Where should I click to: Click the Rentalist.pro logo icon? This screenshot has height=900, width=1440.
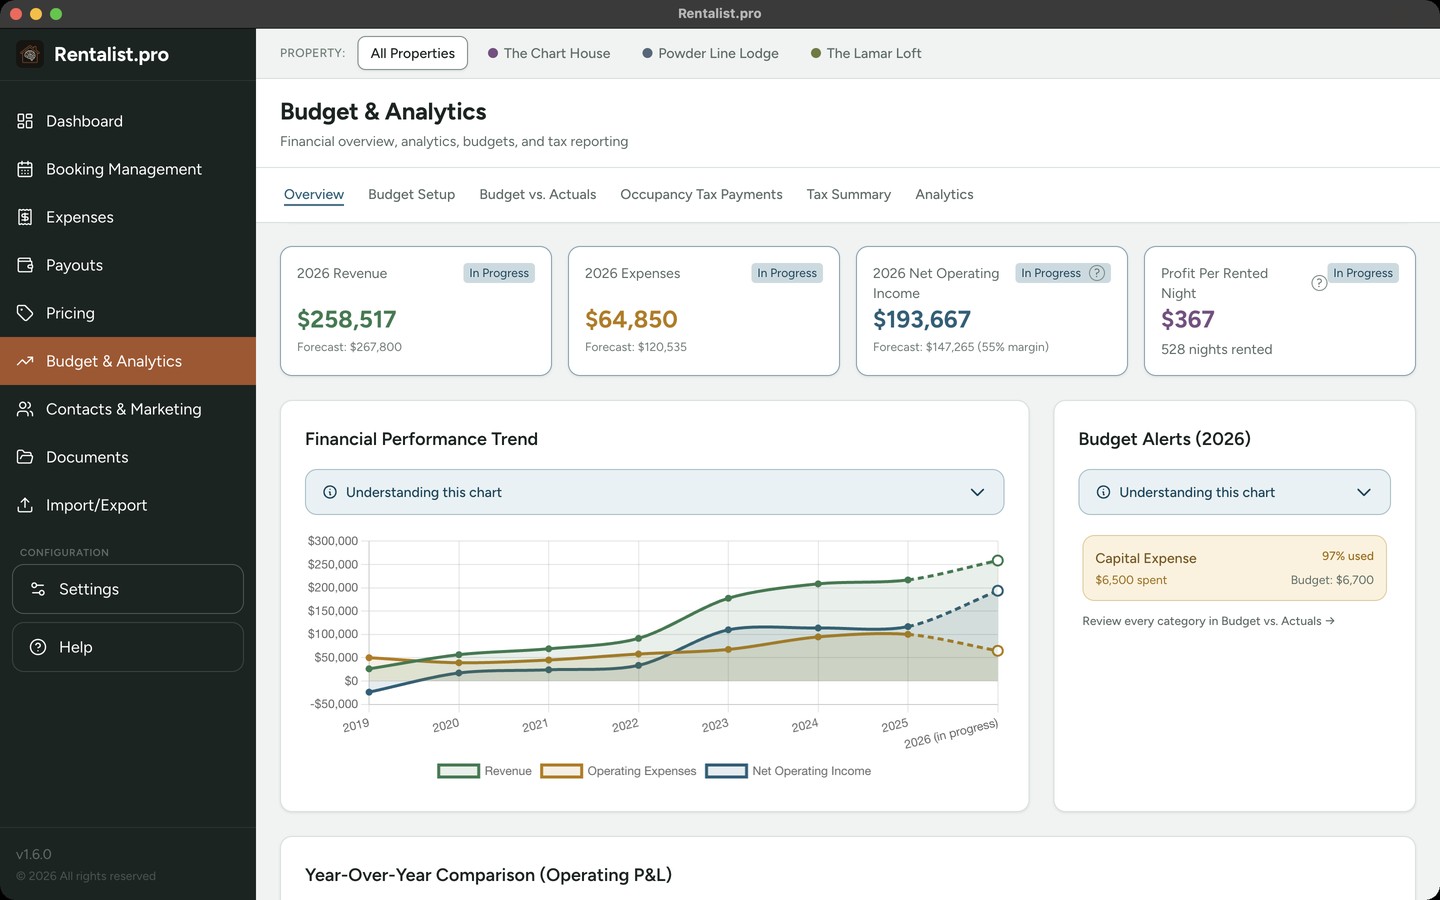pos(30,54)
